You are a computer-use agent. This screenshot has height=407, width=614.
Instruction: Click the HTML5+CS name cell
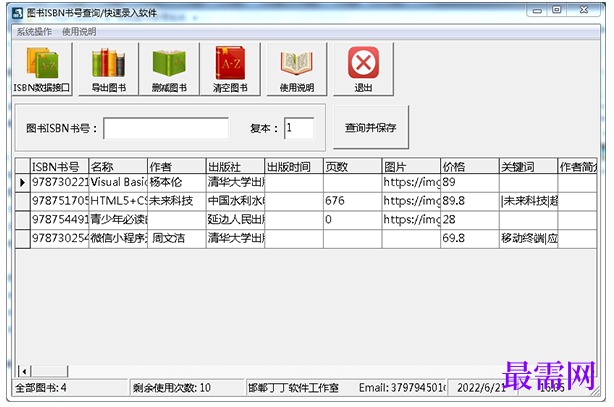118,201
